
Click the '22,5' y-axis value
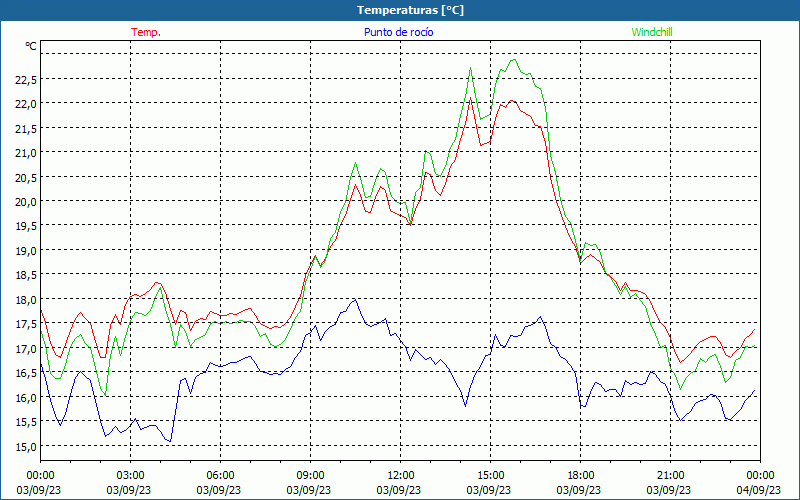pos(26,80)
